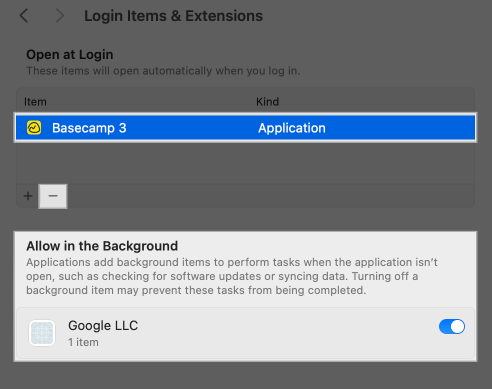Screen dimensions: 492x389
Task: Select the Basecamp 3 login item row
Action: pos(245,128)
